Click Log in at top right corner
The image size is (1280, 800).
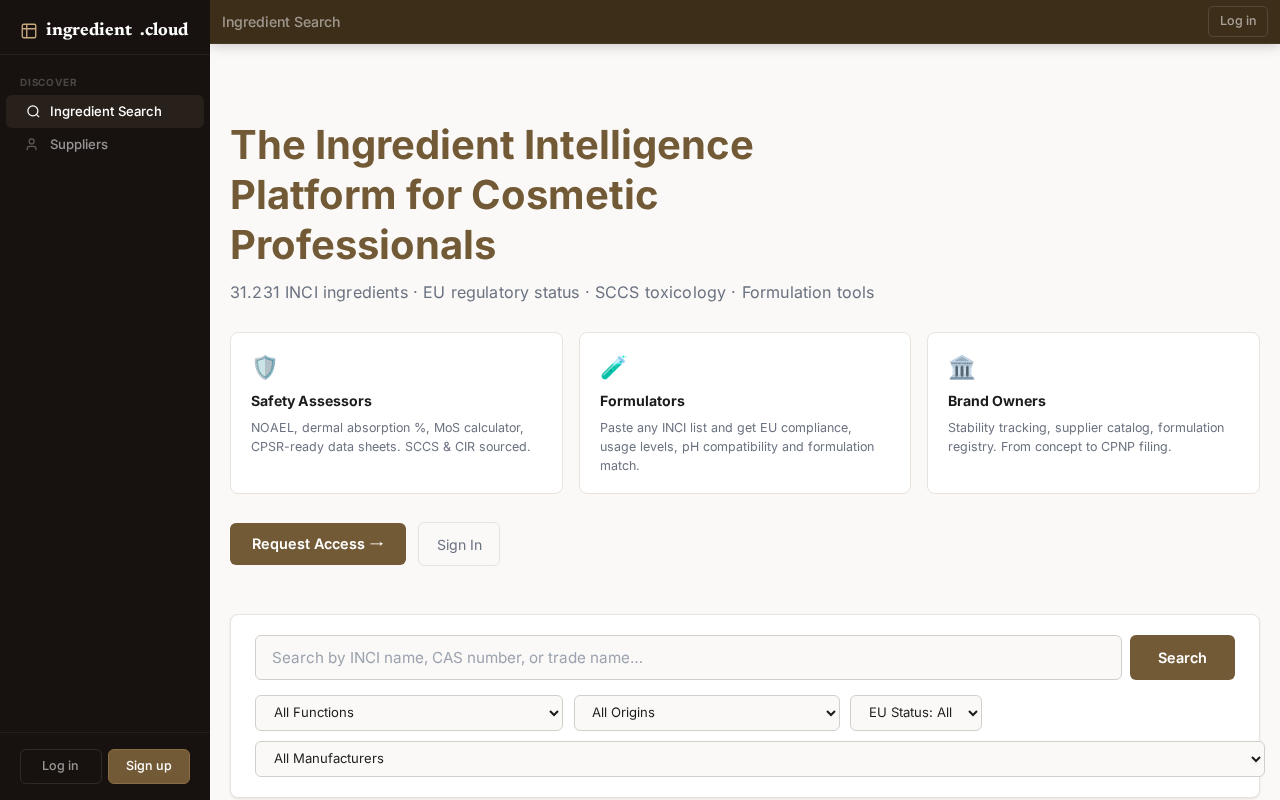1238,21
